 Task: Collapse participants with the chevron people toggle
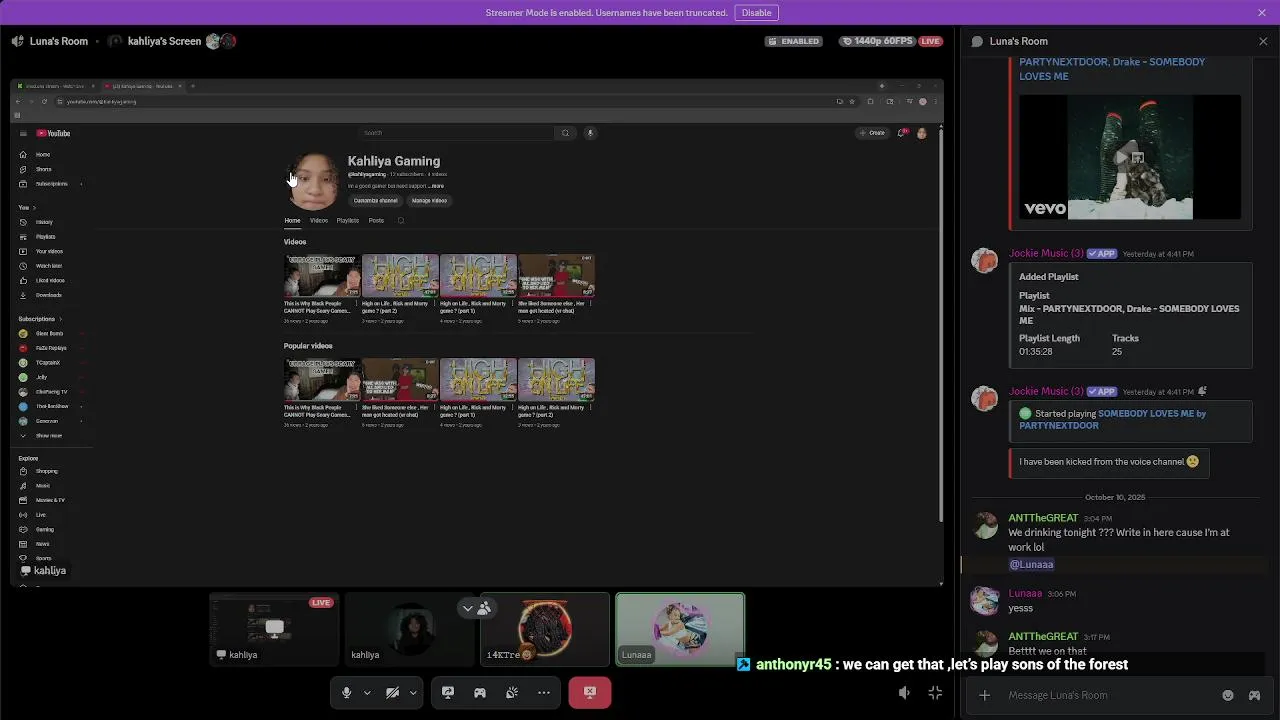pos(476,608)
